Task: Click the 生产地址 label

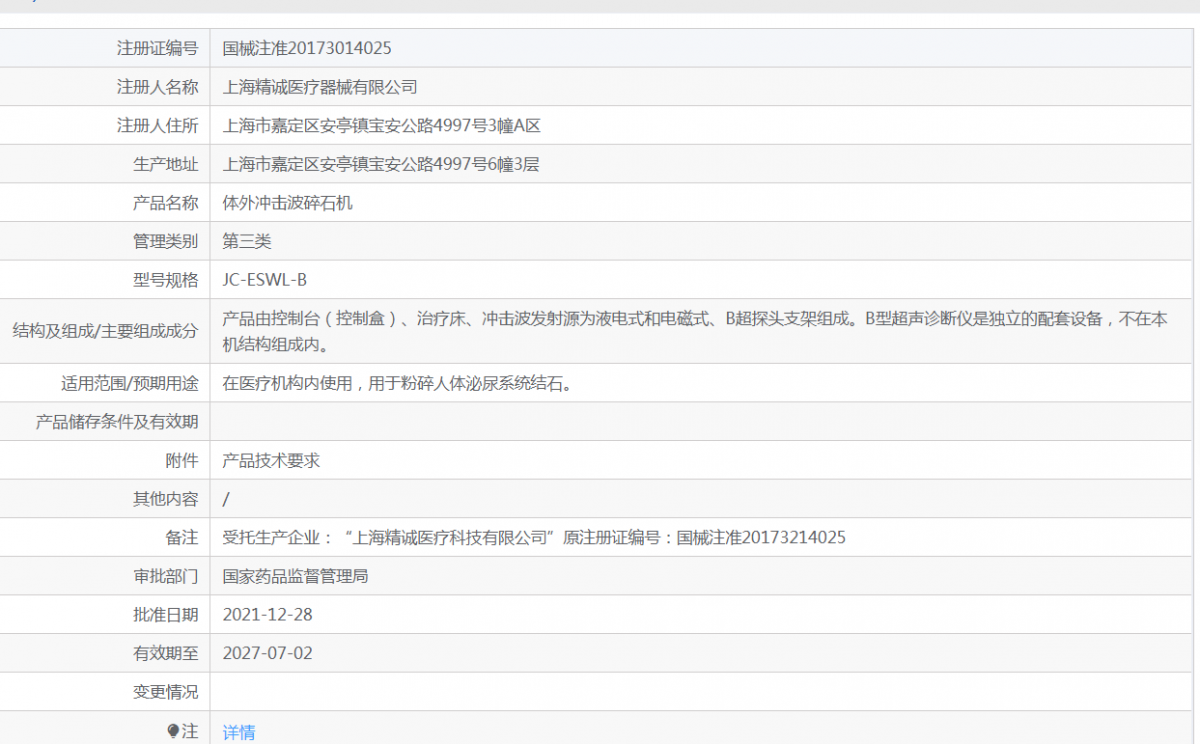Action: (165, 164)
